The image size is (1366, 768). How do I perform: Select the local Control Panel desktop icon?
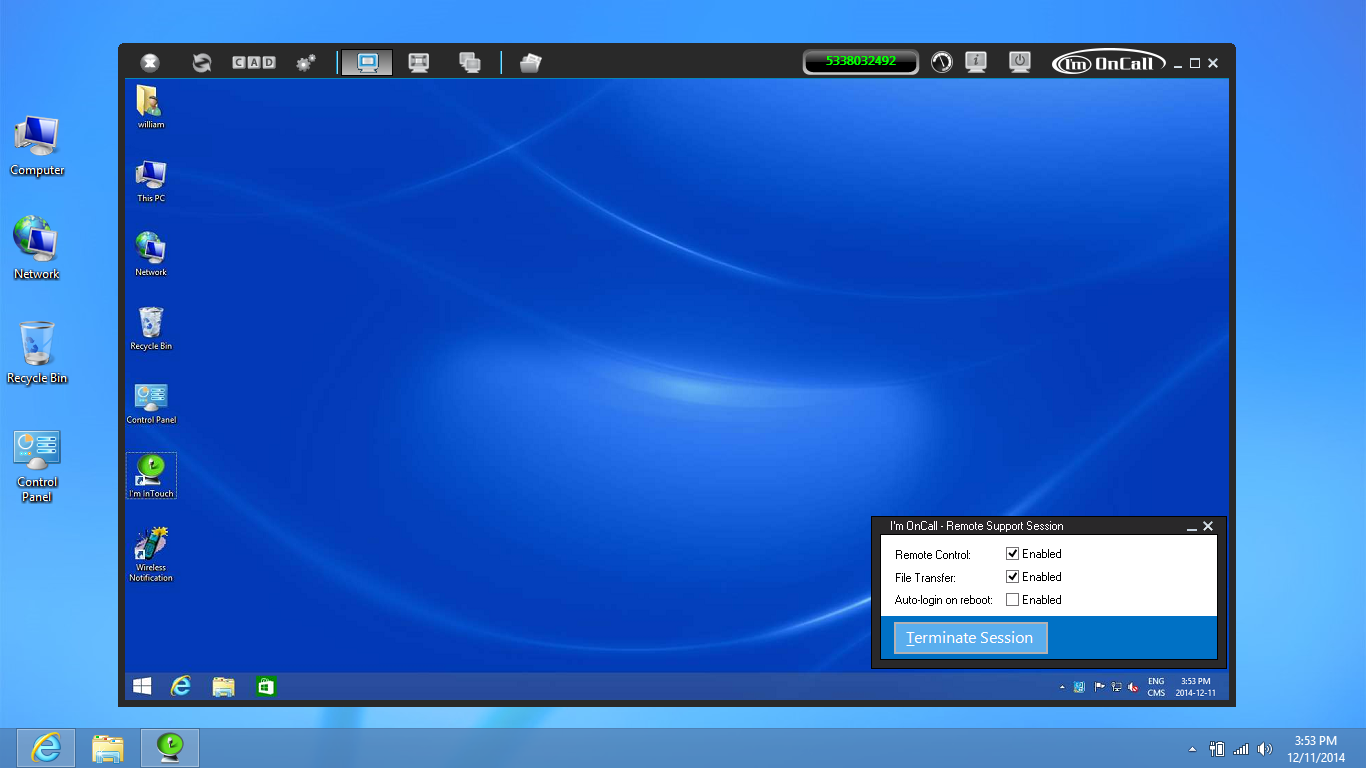tap(37, 466)
